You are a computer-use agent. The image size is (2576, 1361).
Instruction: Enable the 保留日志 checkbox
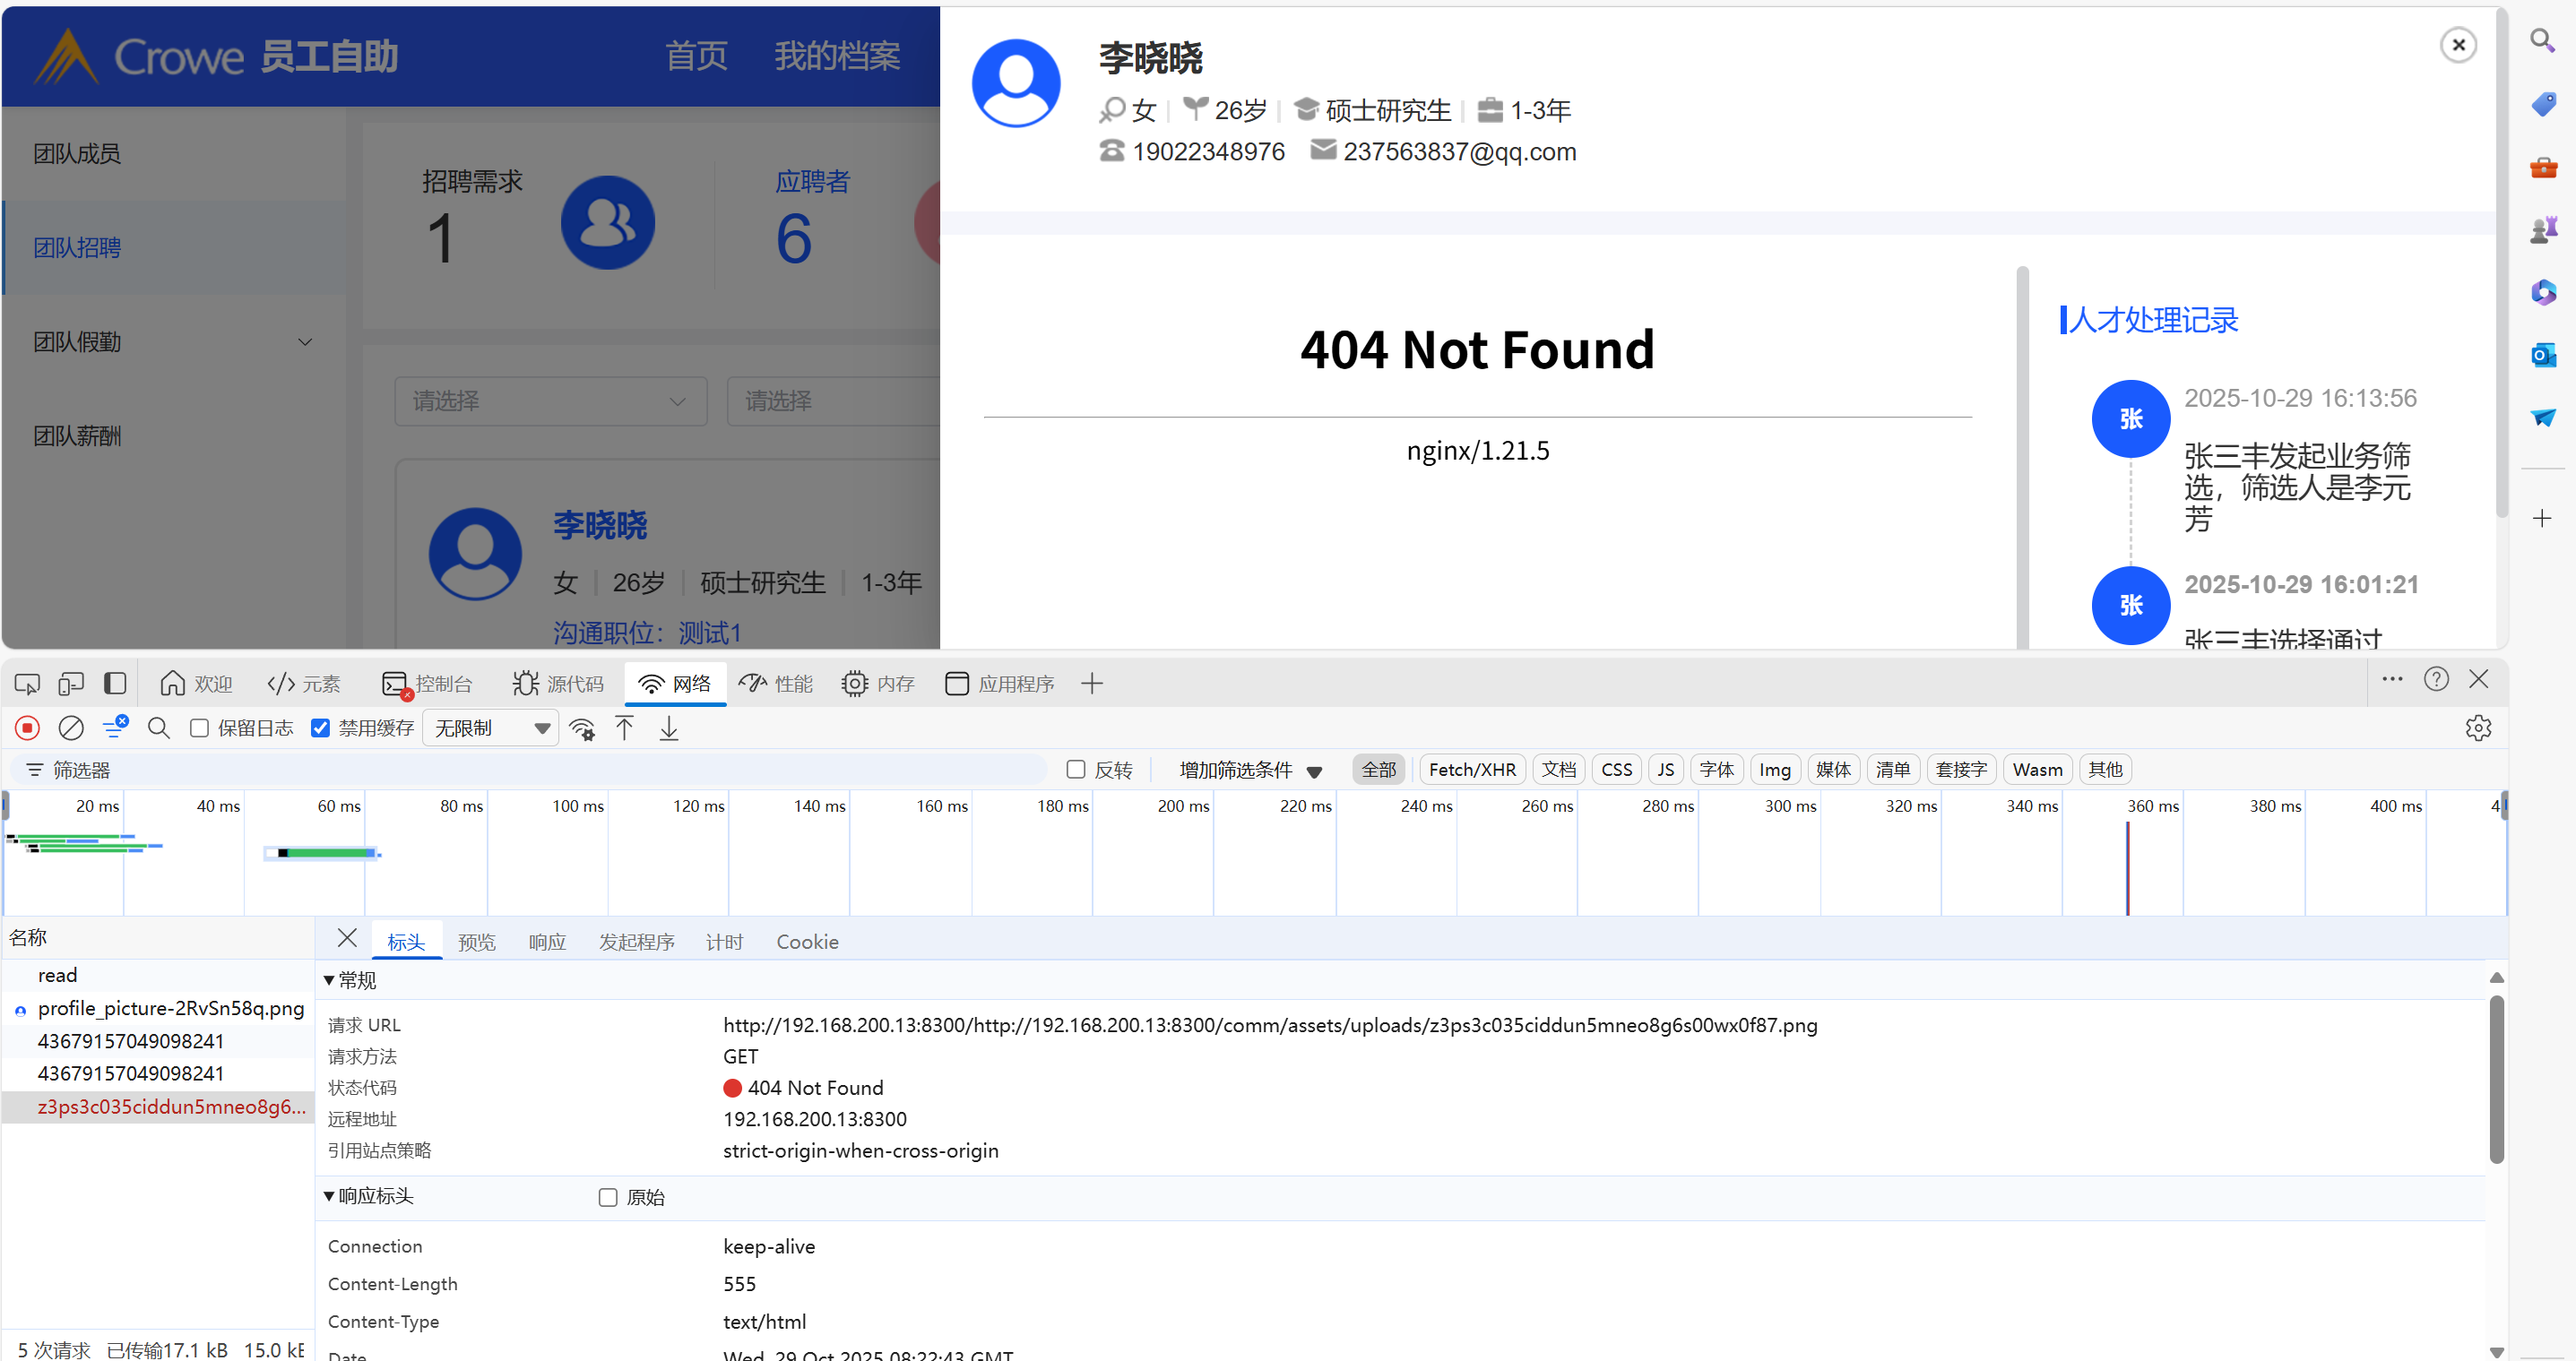[x=200, y=729]
